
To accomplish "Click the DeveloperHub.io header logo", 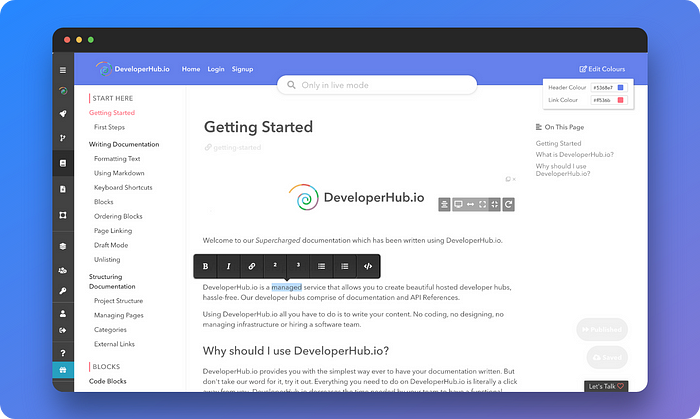I will [133, 69].
